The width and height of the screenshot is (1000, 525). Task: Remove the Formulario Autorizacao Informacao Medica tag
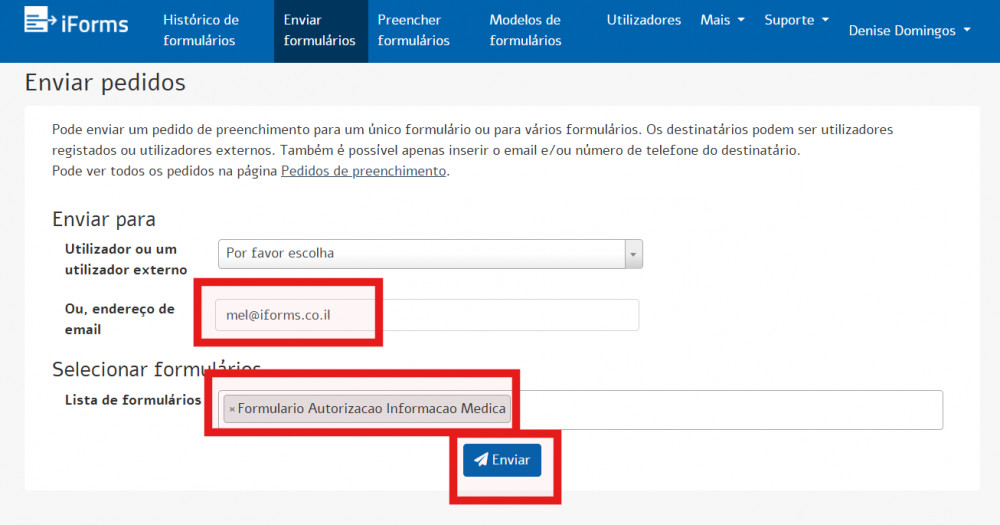(232, 409)
